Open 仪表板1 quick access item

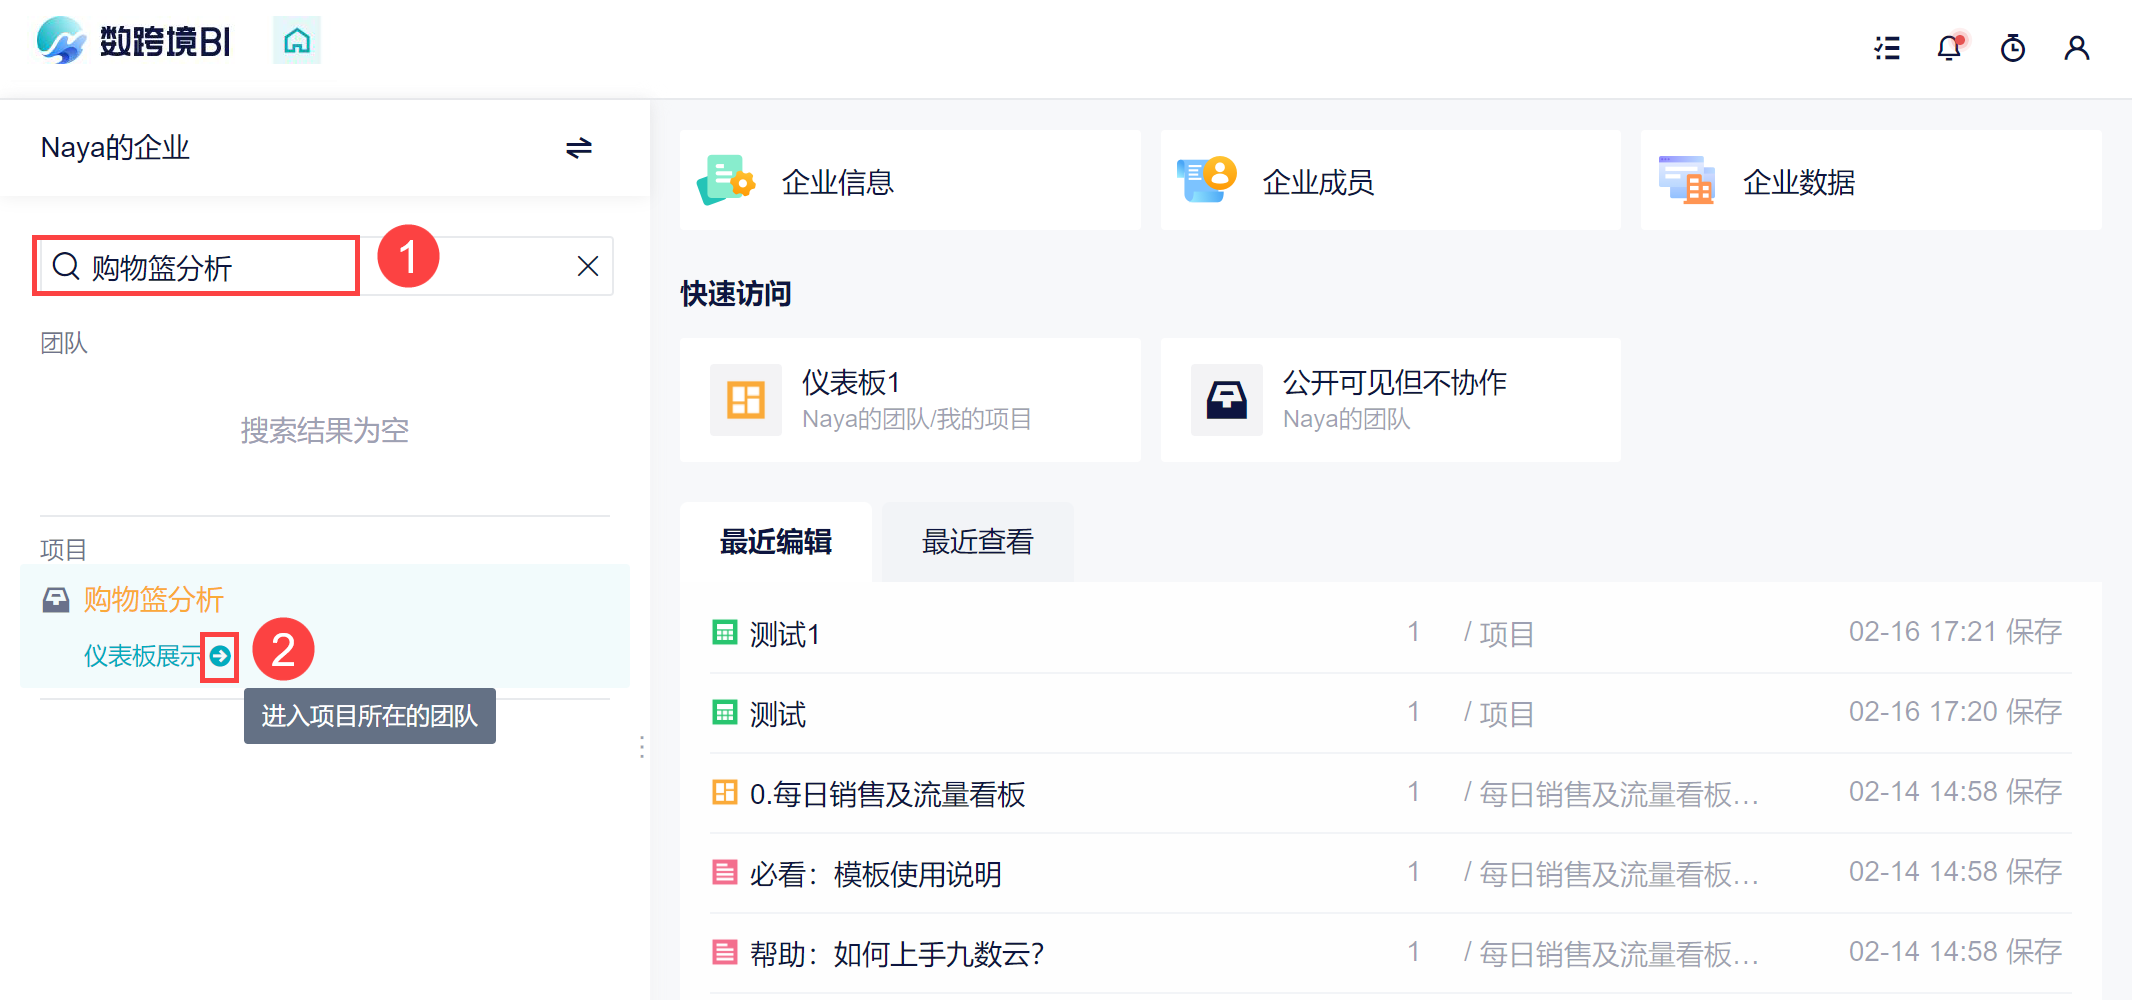tap(910, 400)
